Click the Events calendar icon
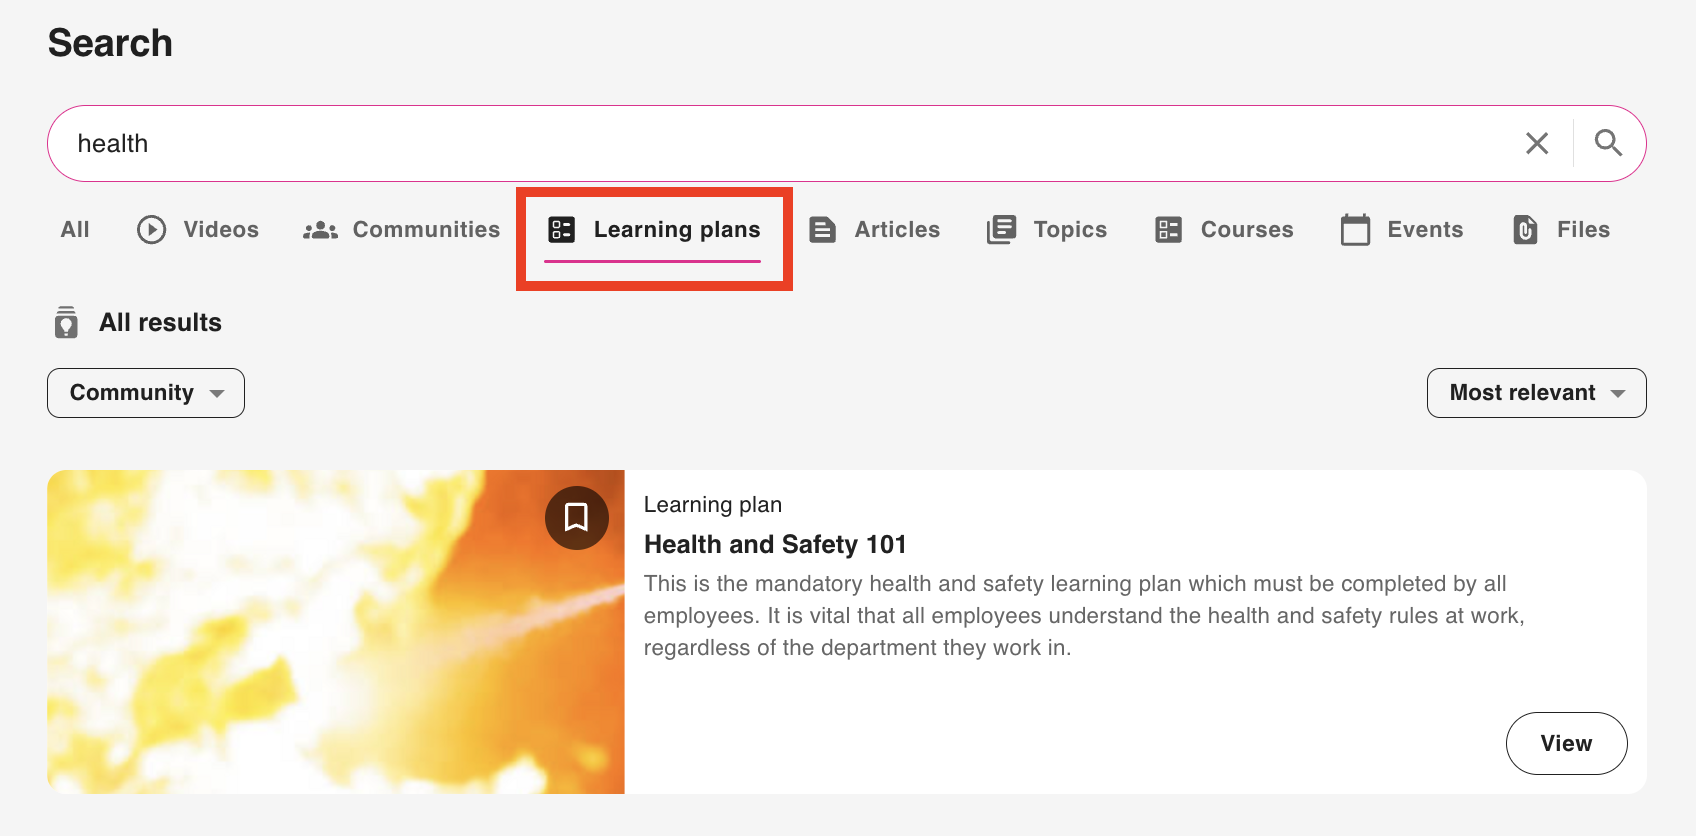This screenshot has width=1696, height=836. [x=1355, y=230]
